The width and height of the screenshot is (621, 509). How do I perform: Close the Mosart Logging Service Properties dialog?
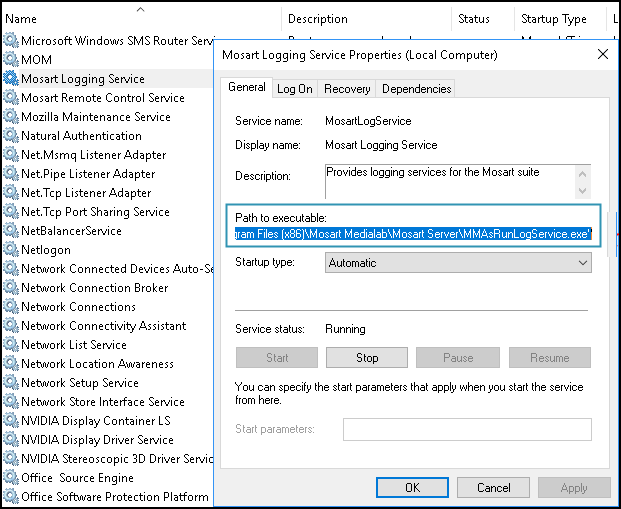(600, 55)
